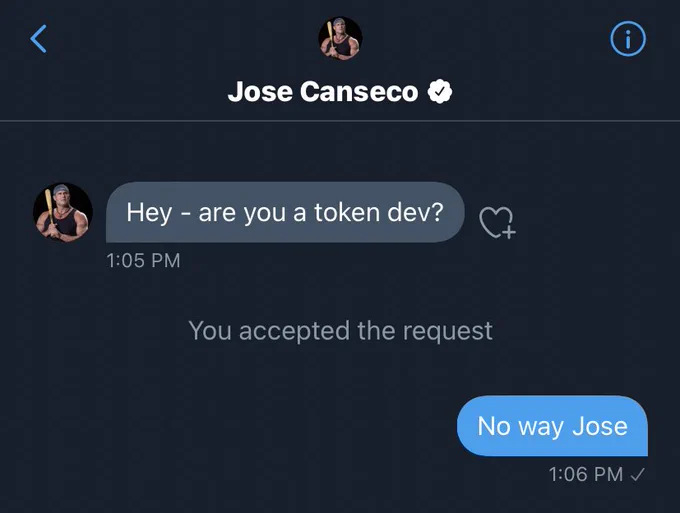Click the sent checkmark after 1:06 PM
This screenshot has width=680, height=513.
(x=638, y=474)
